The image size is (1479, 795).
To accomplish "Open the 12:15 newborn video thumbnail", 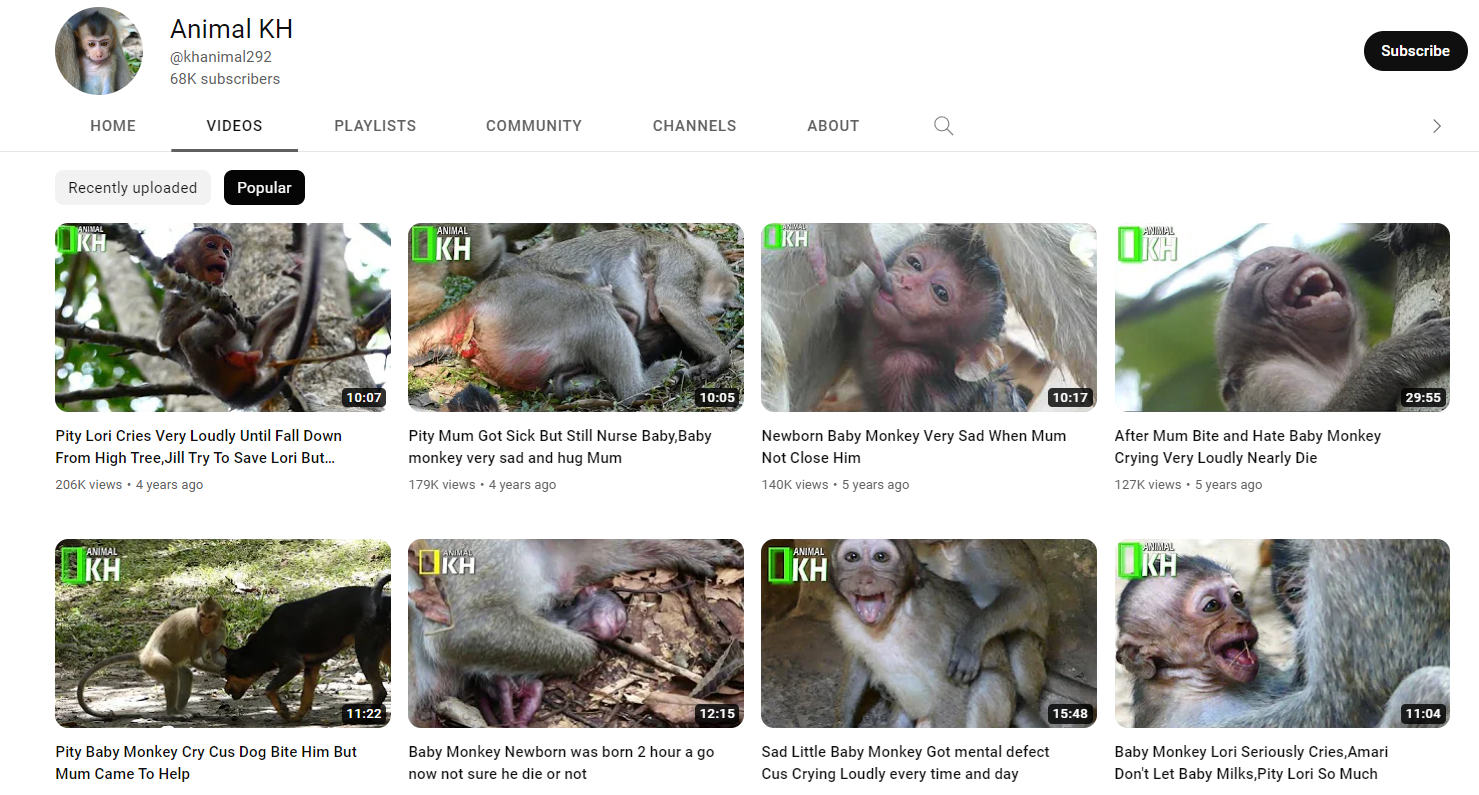I will pos(576,634).
